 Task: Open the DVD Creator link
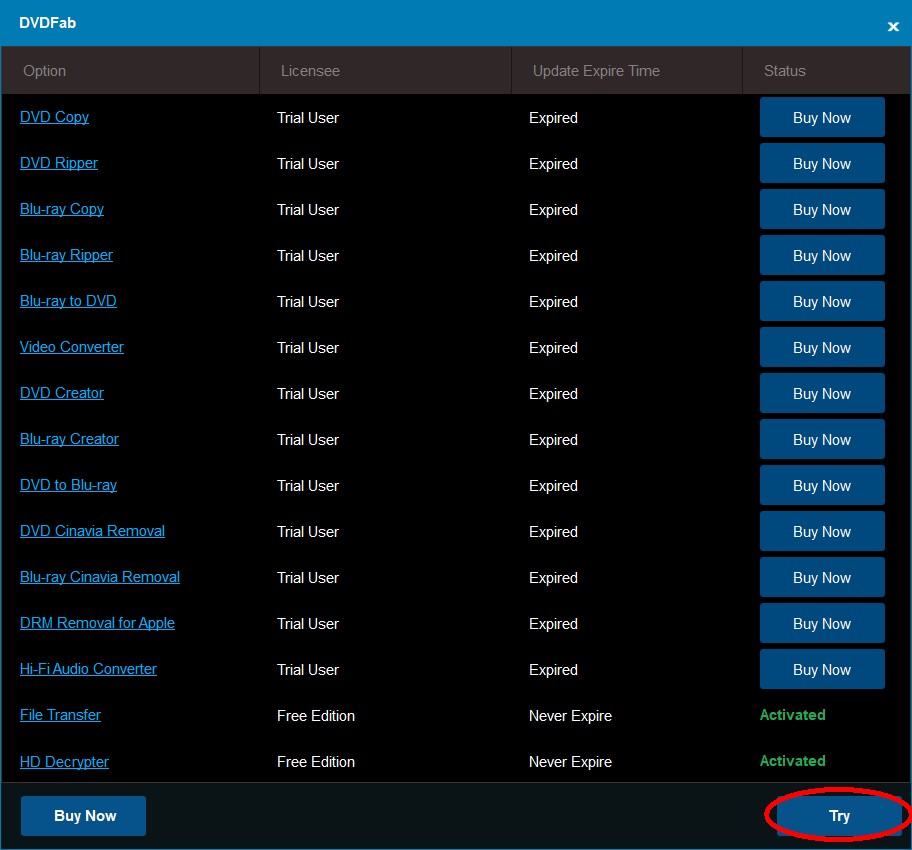point(62,393)
